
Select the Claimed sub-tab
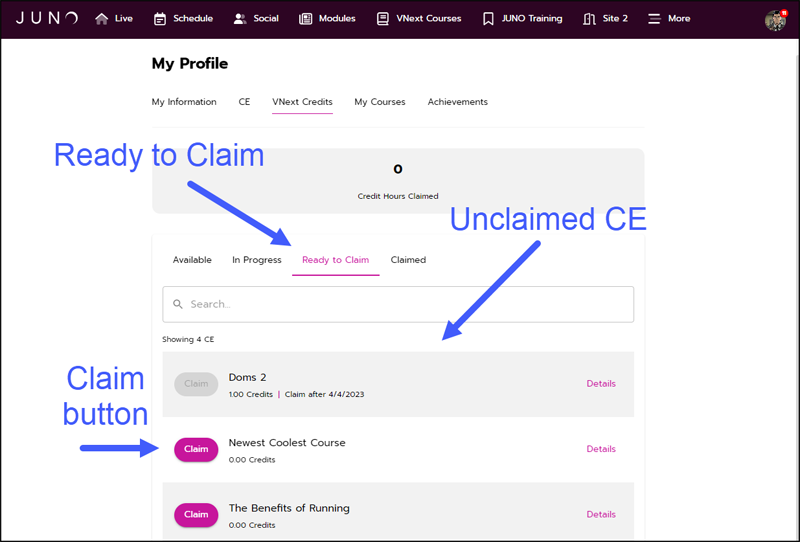(x=408, y=260)
